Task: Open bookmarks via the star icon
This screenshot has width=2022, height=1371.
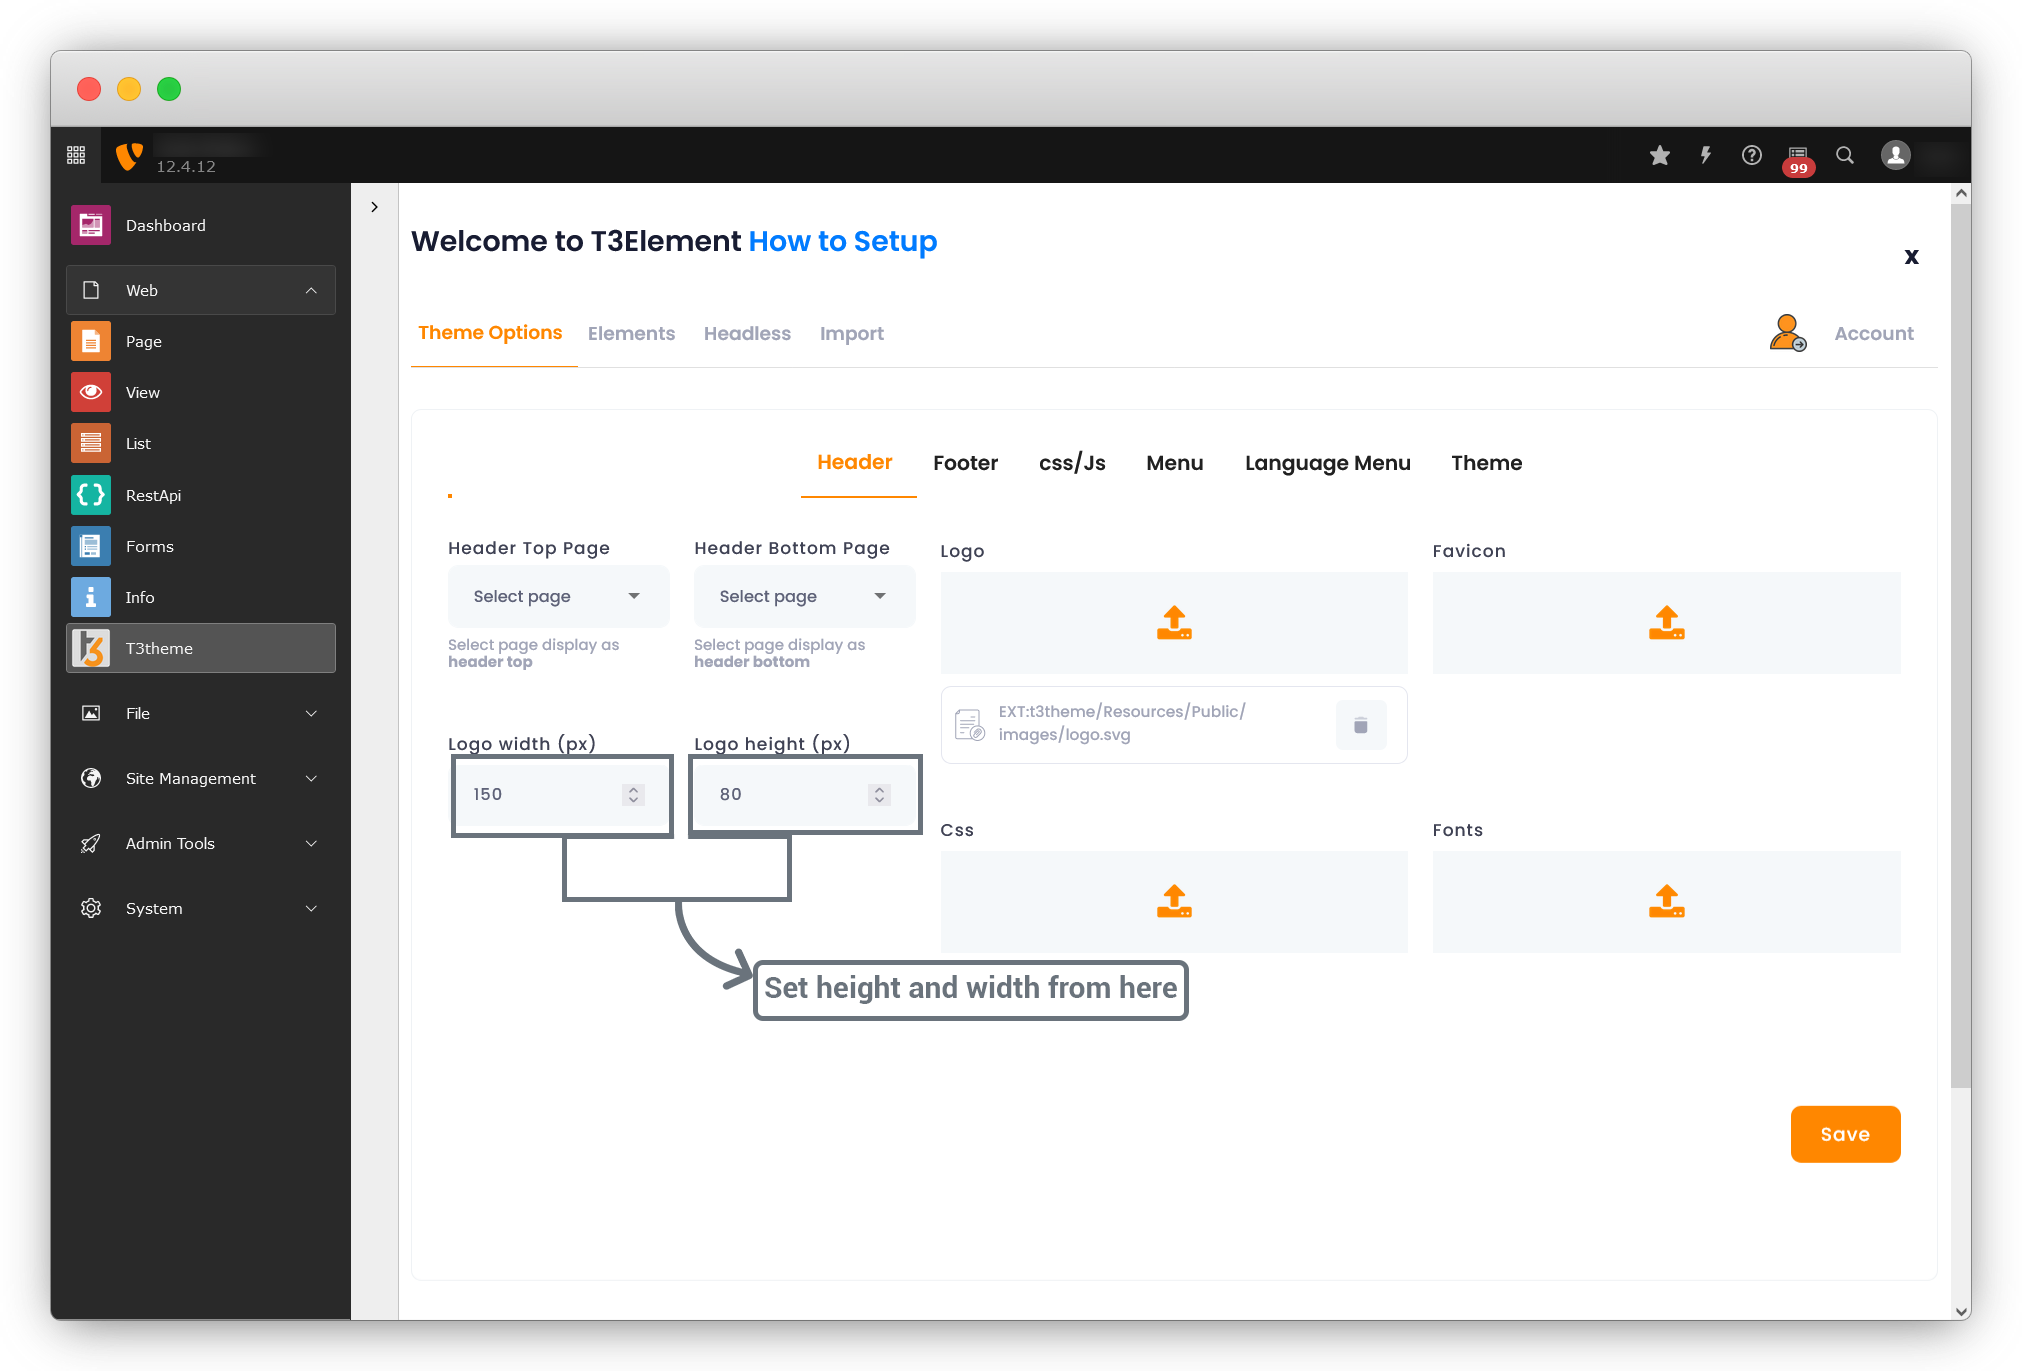Action: pos(1660,155)
